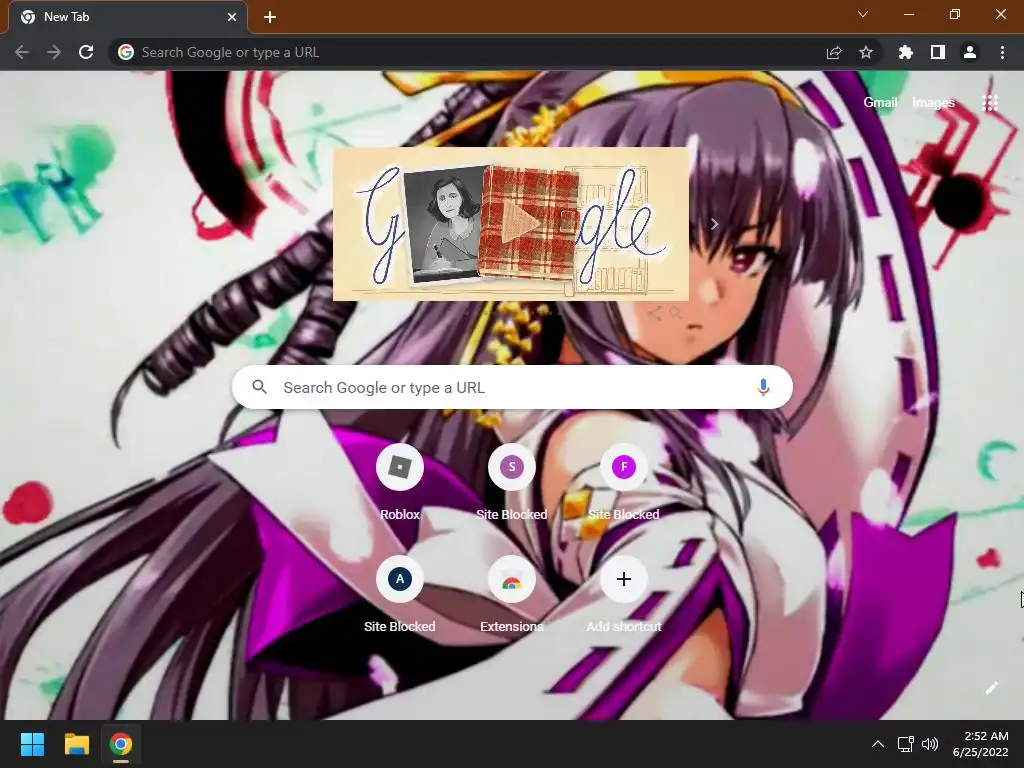Image resolution: width=1024 pixels, height=768 pixels.
Task: Open the magenta F Site Blocked shortcut
Action: (x=624, y=483)
